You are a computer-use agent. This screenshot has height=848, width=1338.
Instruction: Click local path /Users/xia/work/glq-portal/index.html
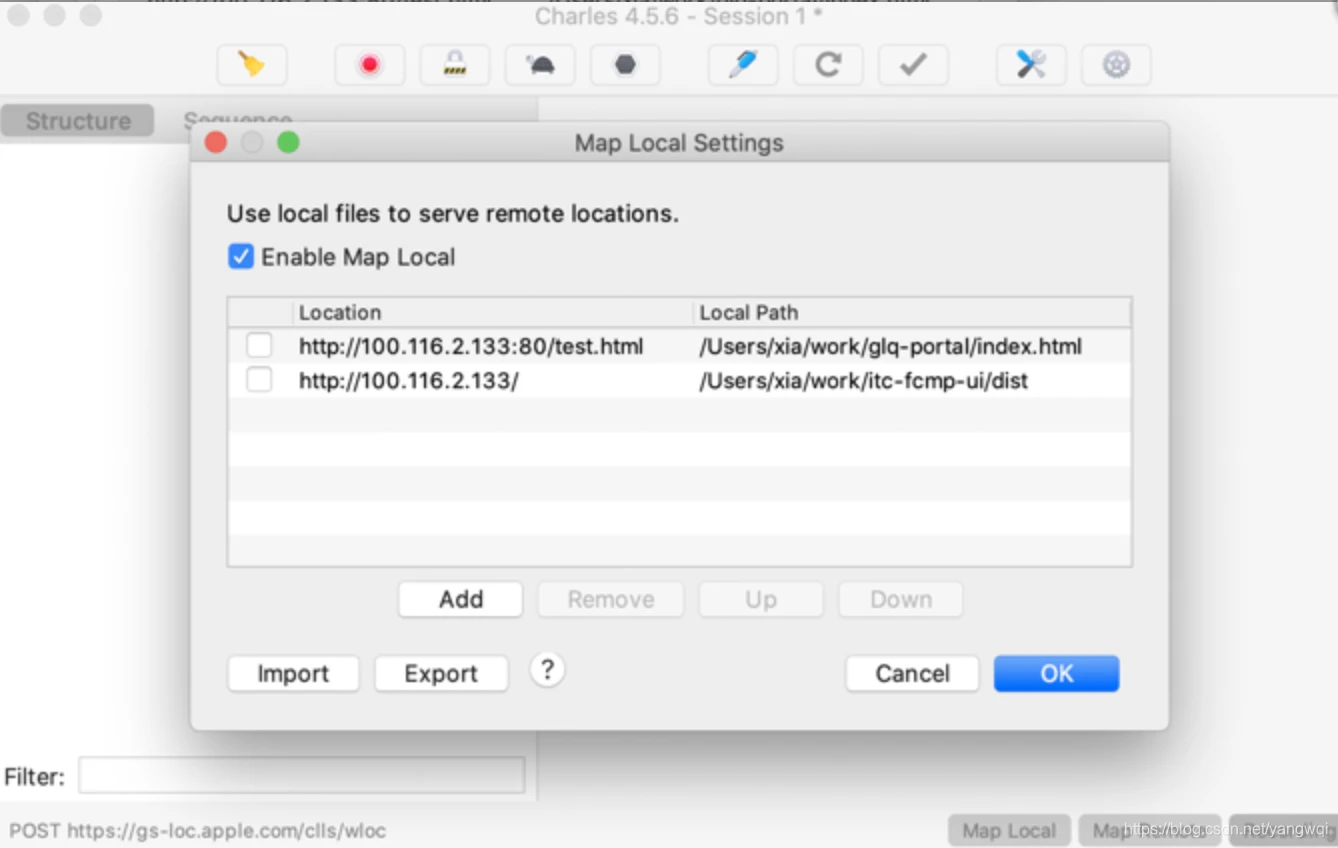point(890,347)
